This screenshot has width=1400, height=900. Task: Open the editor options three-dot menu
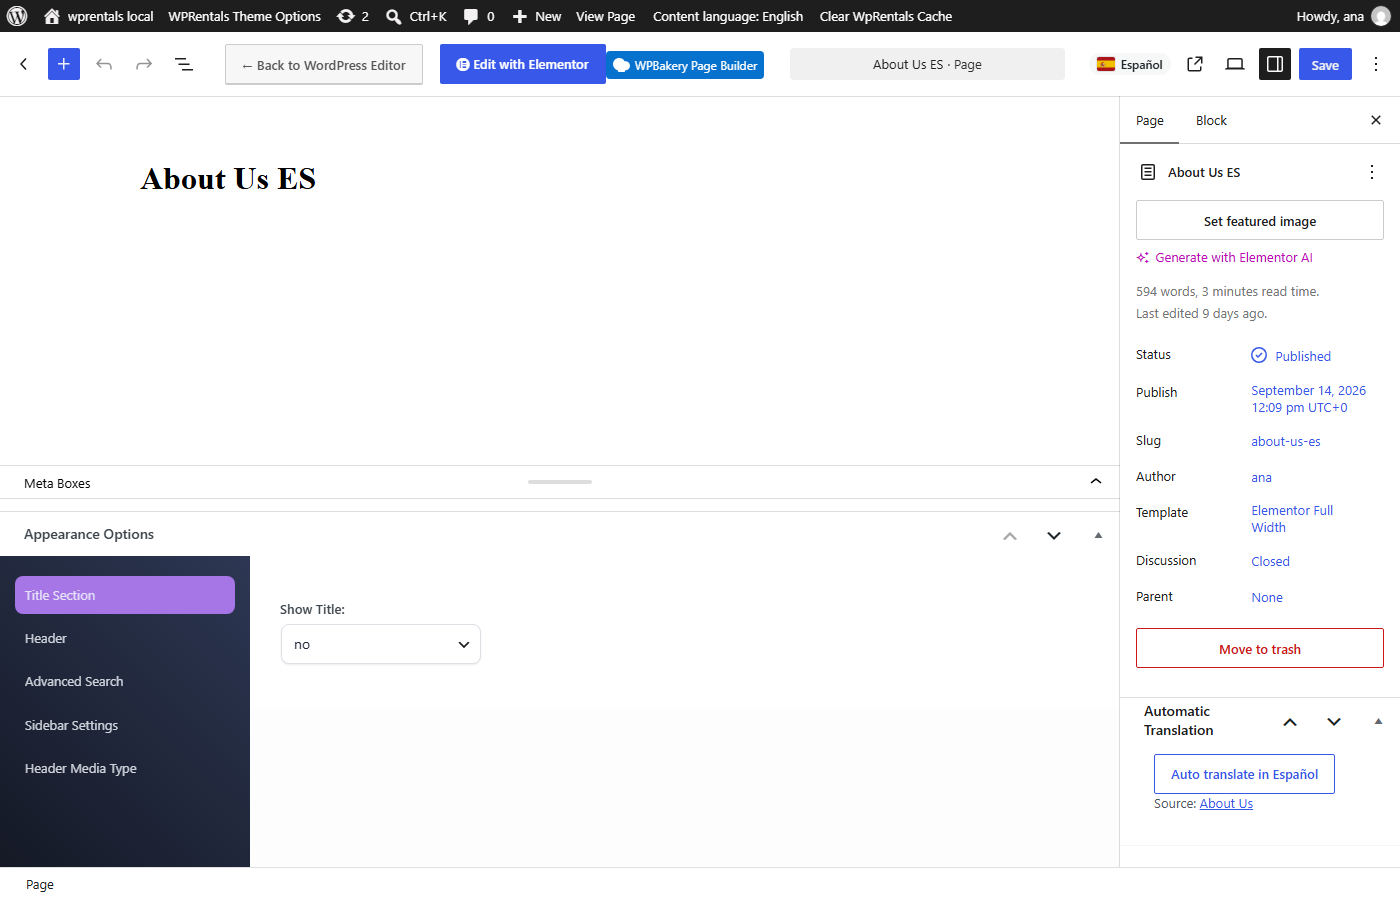tap(1376, 64)
